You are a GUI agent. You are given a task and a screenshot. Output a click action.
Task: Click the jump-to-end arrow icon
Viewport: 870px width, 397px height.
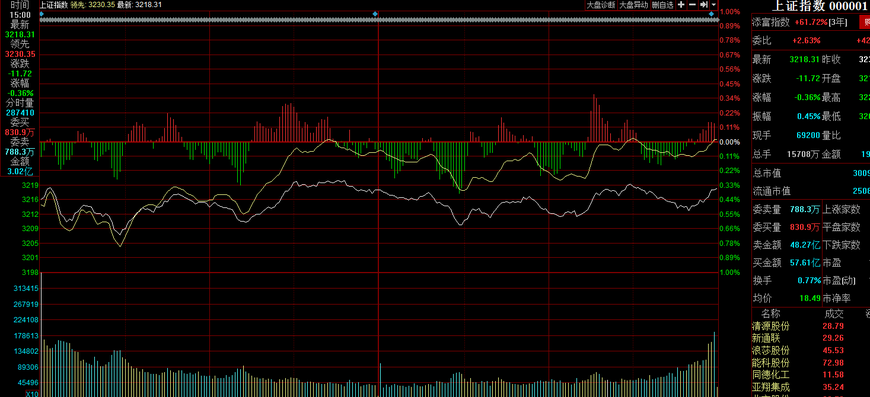point(704,5)
